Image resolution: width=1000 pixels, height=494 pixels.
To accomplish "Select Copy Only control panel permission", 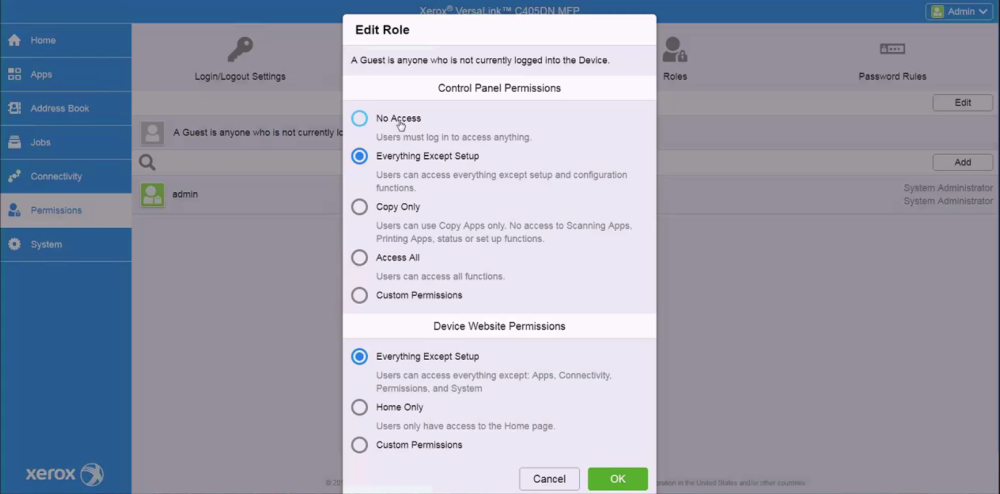I will tap(360, 207).
